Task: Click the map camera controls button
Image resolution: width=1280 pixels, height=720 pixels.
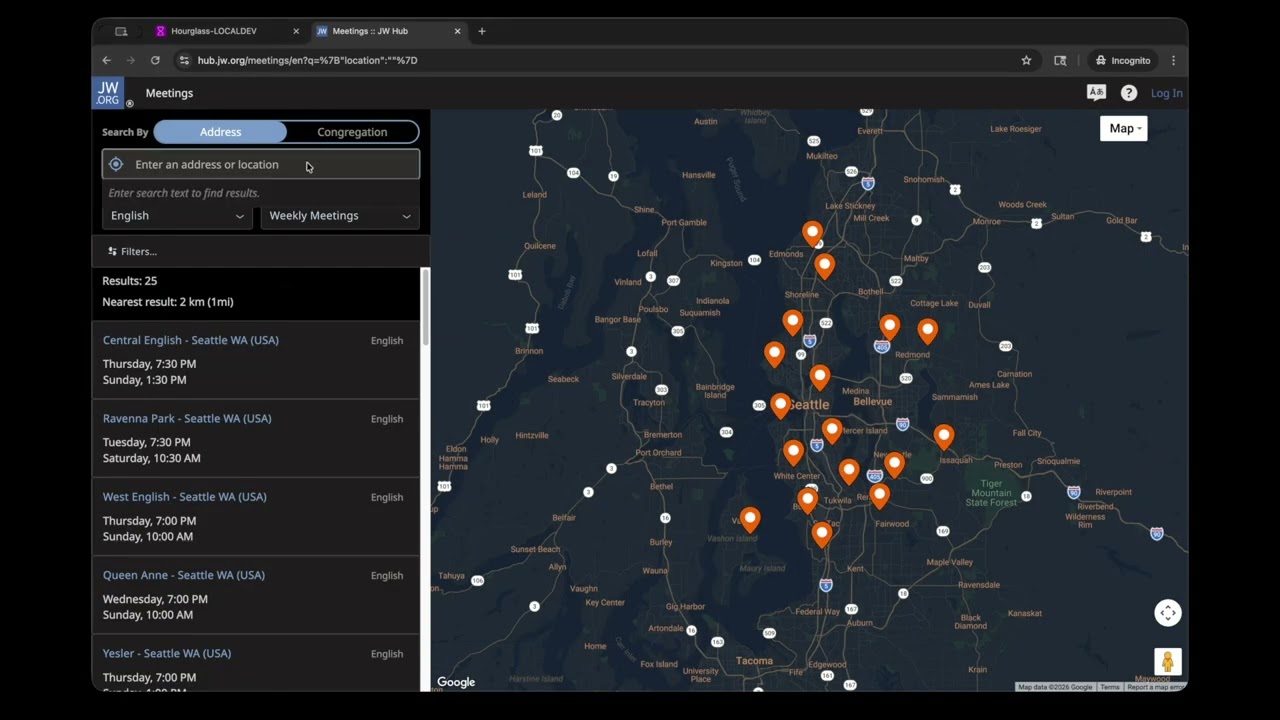Action: 1167,613
